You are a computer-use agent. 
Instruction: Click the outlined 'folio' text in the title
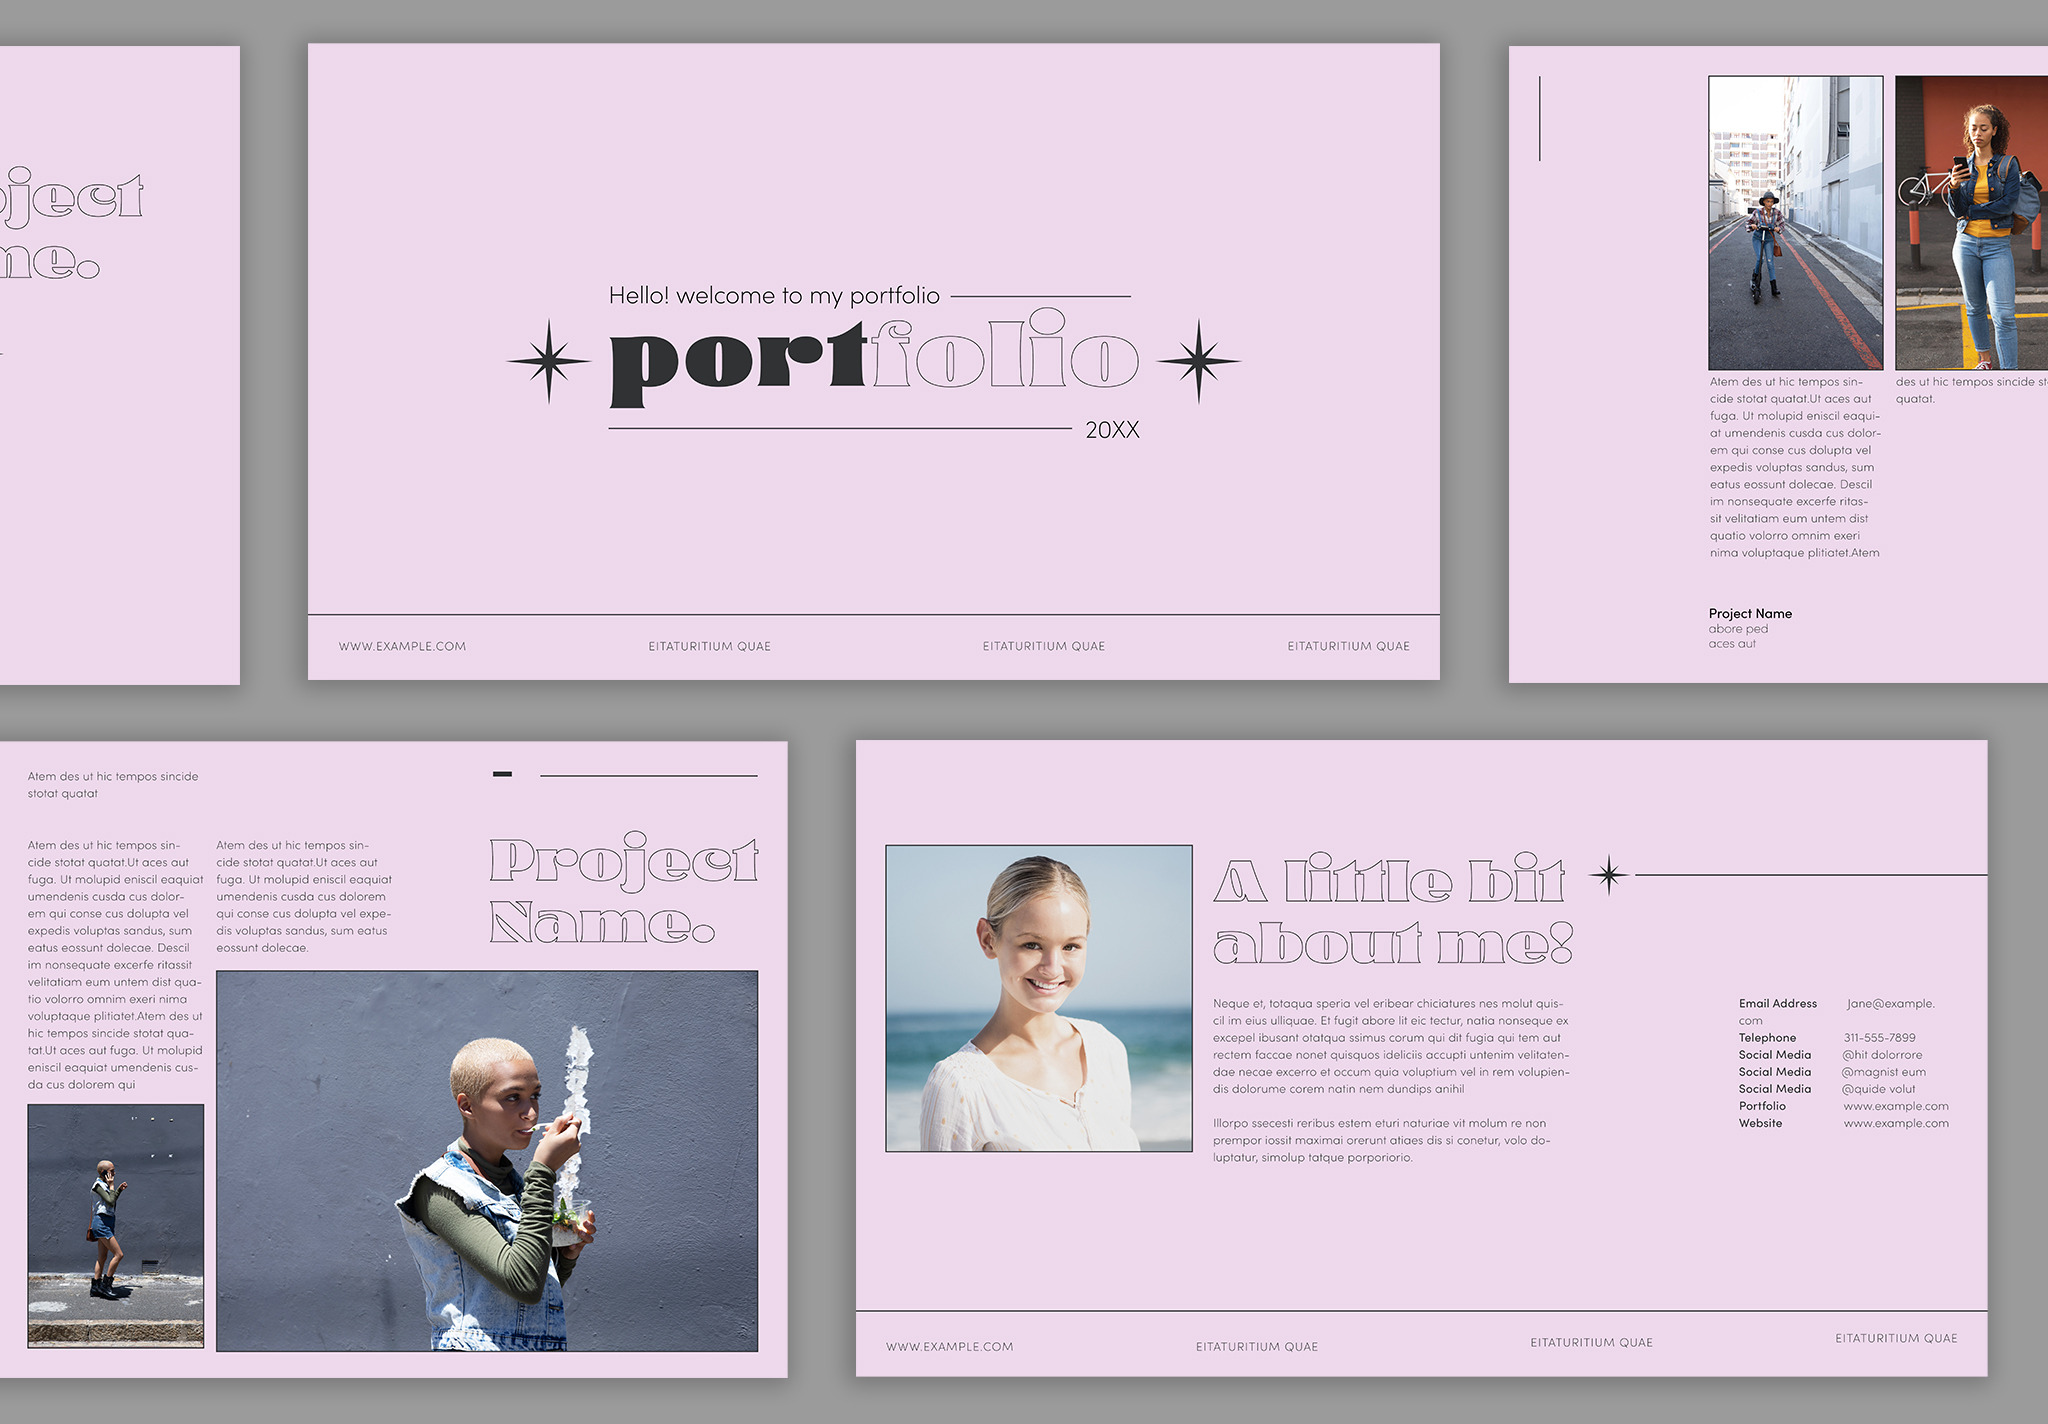(1005, 355)
